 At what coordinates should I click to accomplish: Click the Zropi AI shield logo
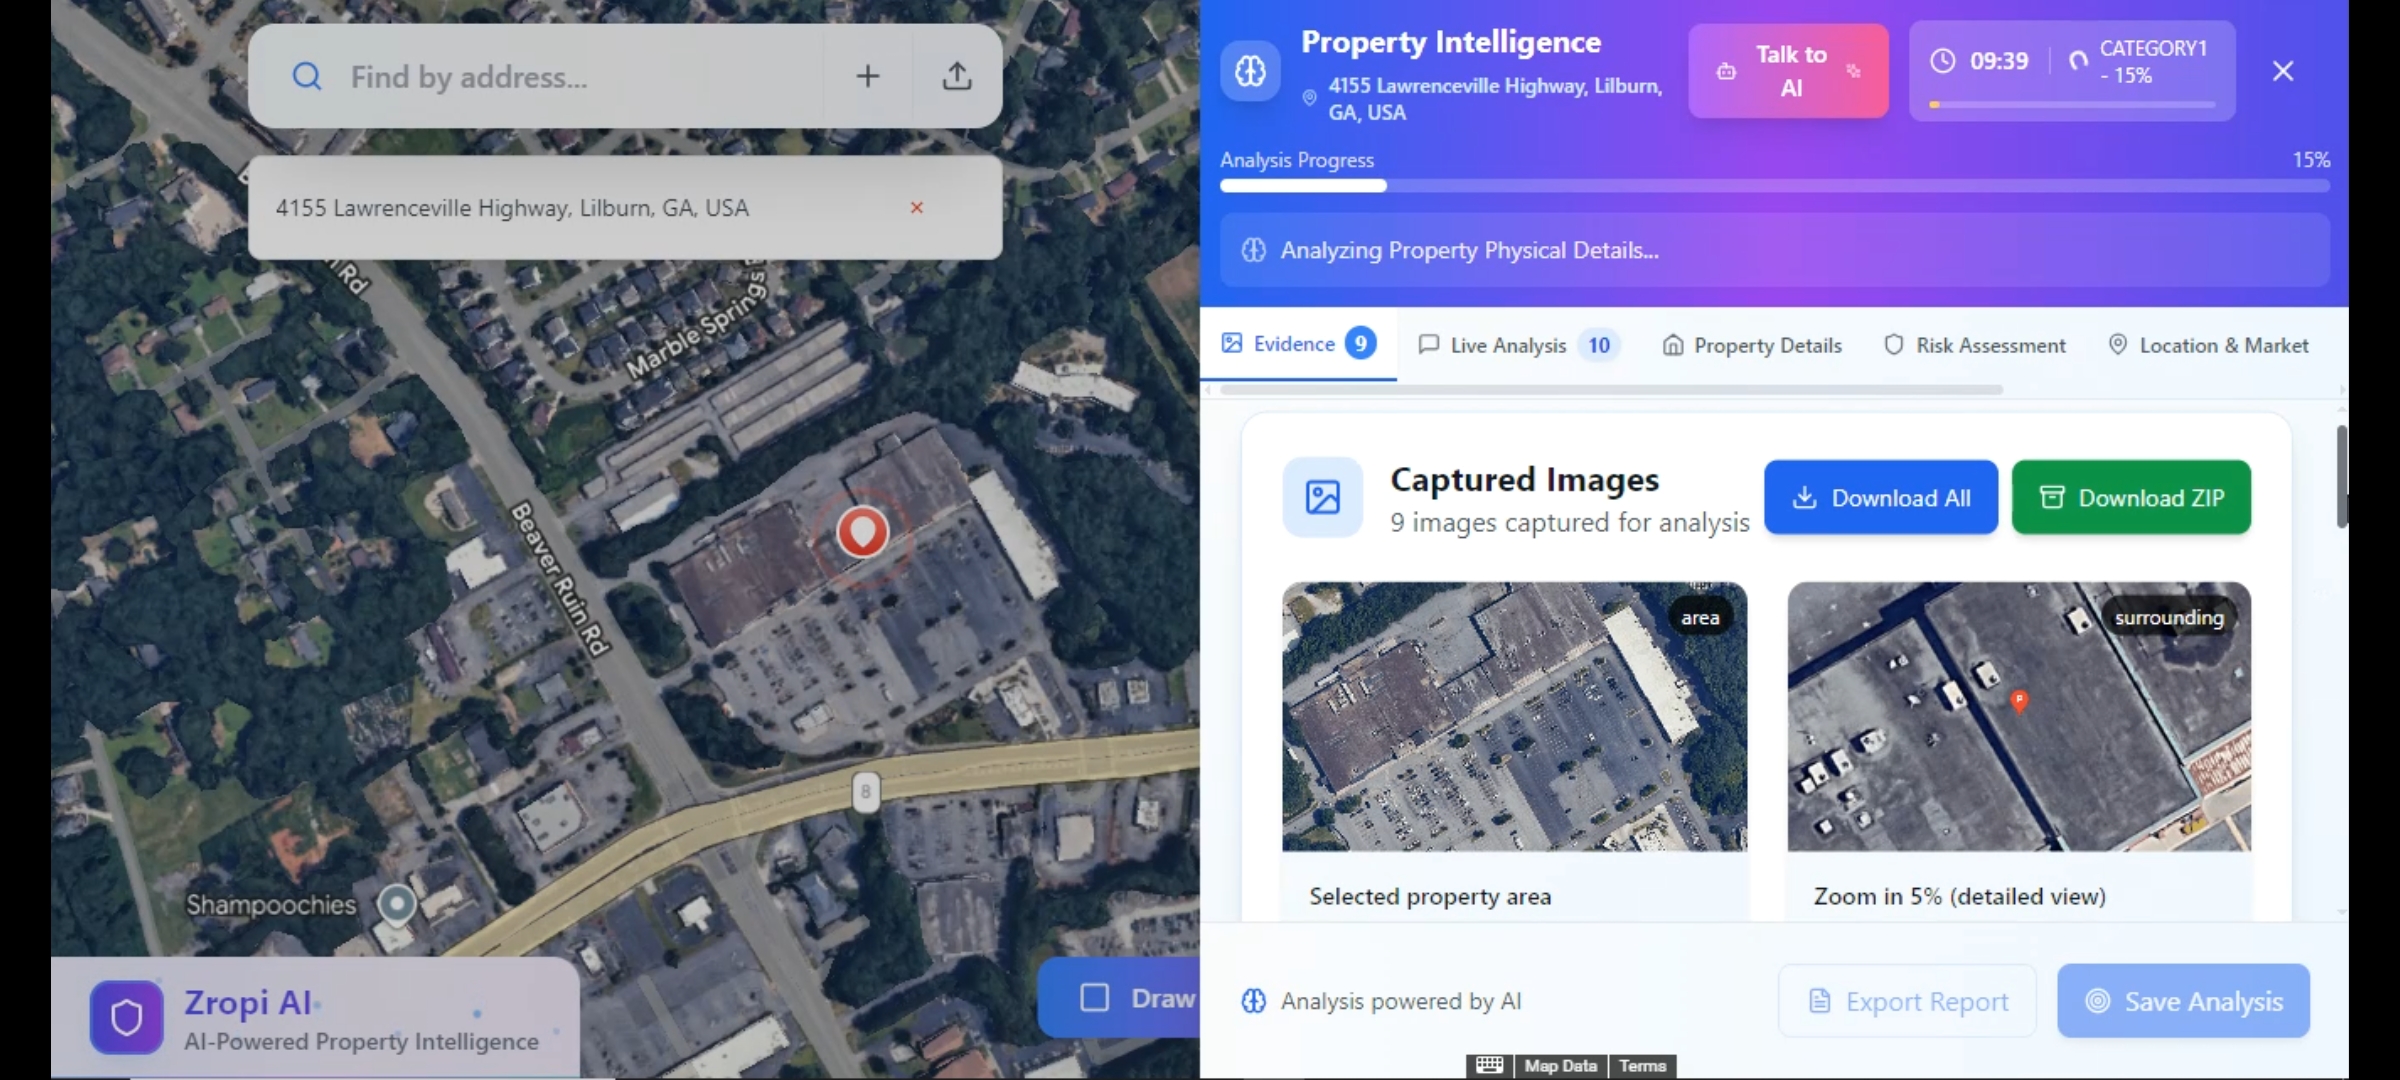tap(126, 1017)
